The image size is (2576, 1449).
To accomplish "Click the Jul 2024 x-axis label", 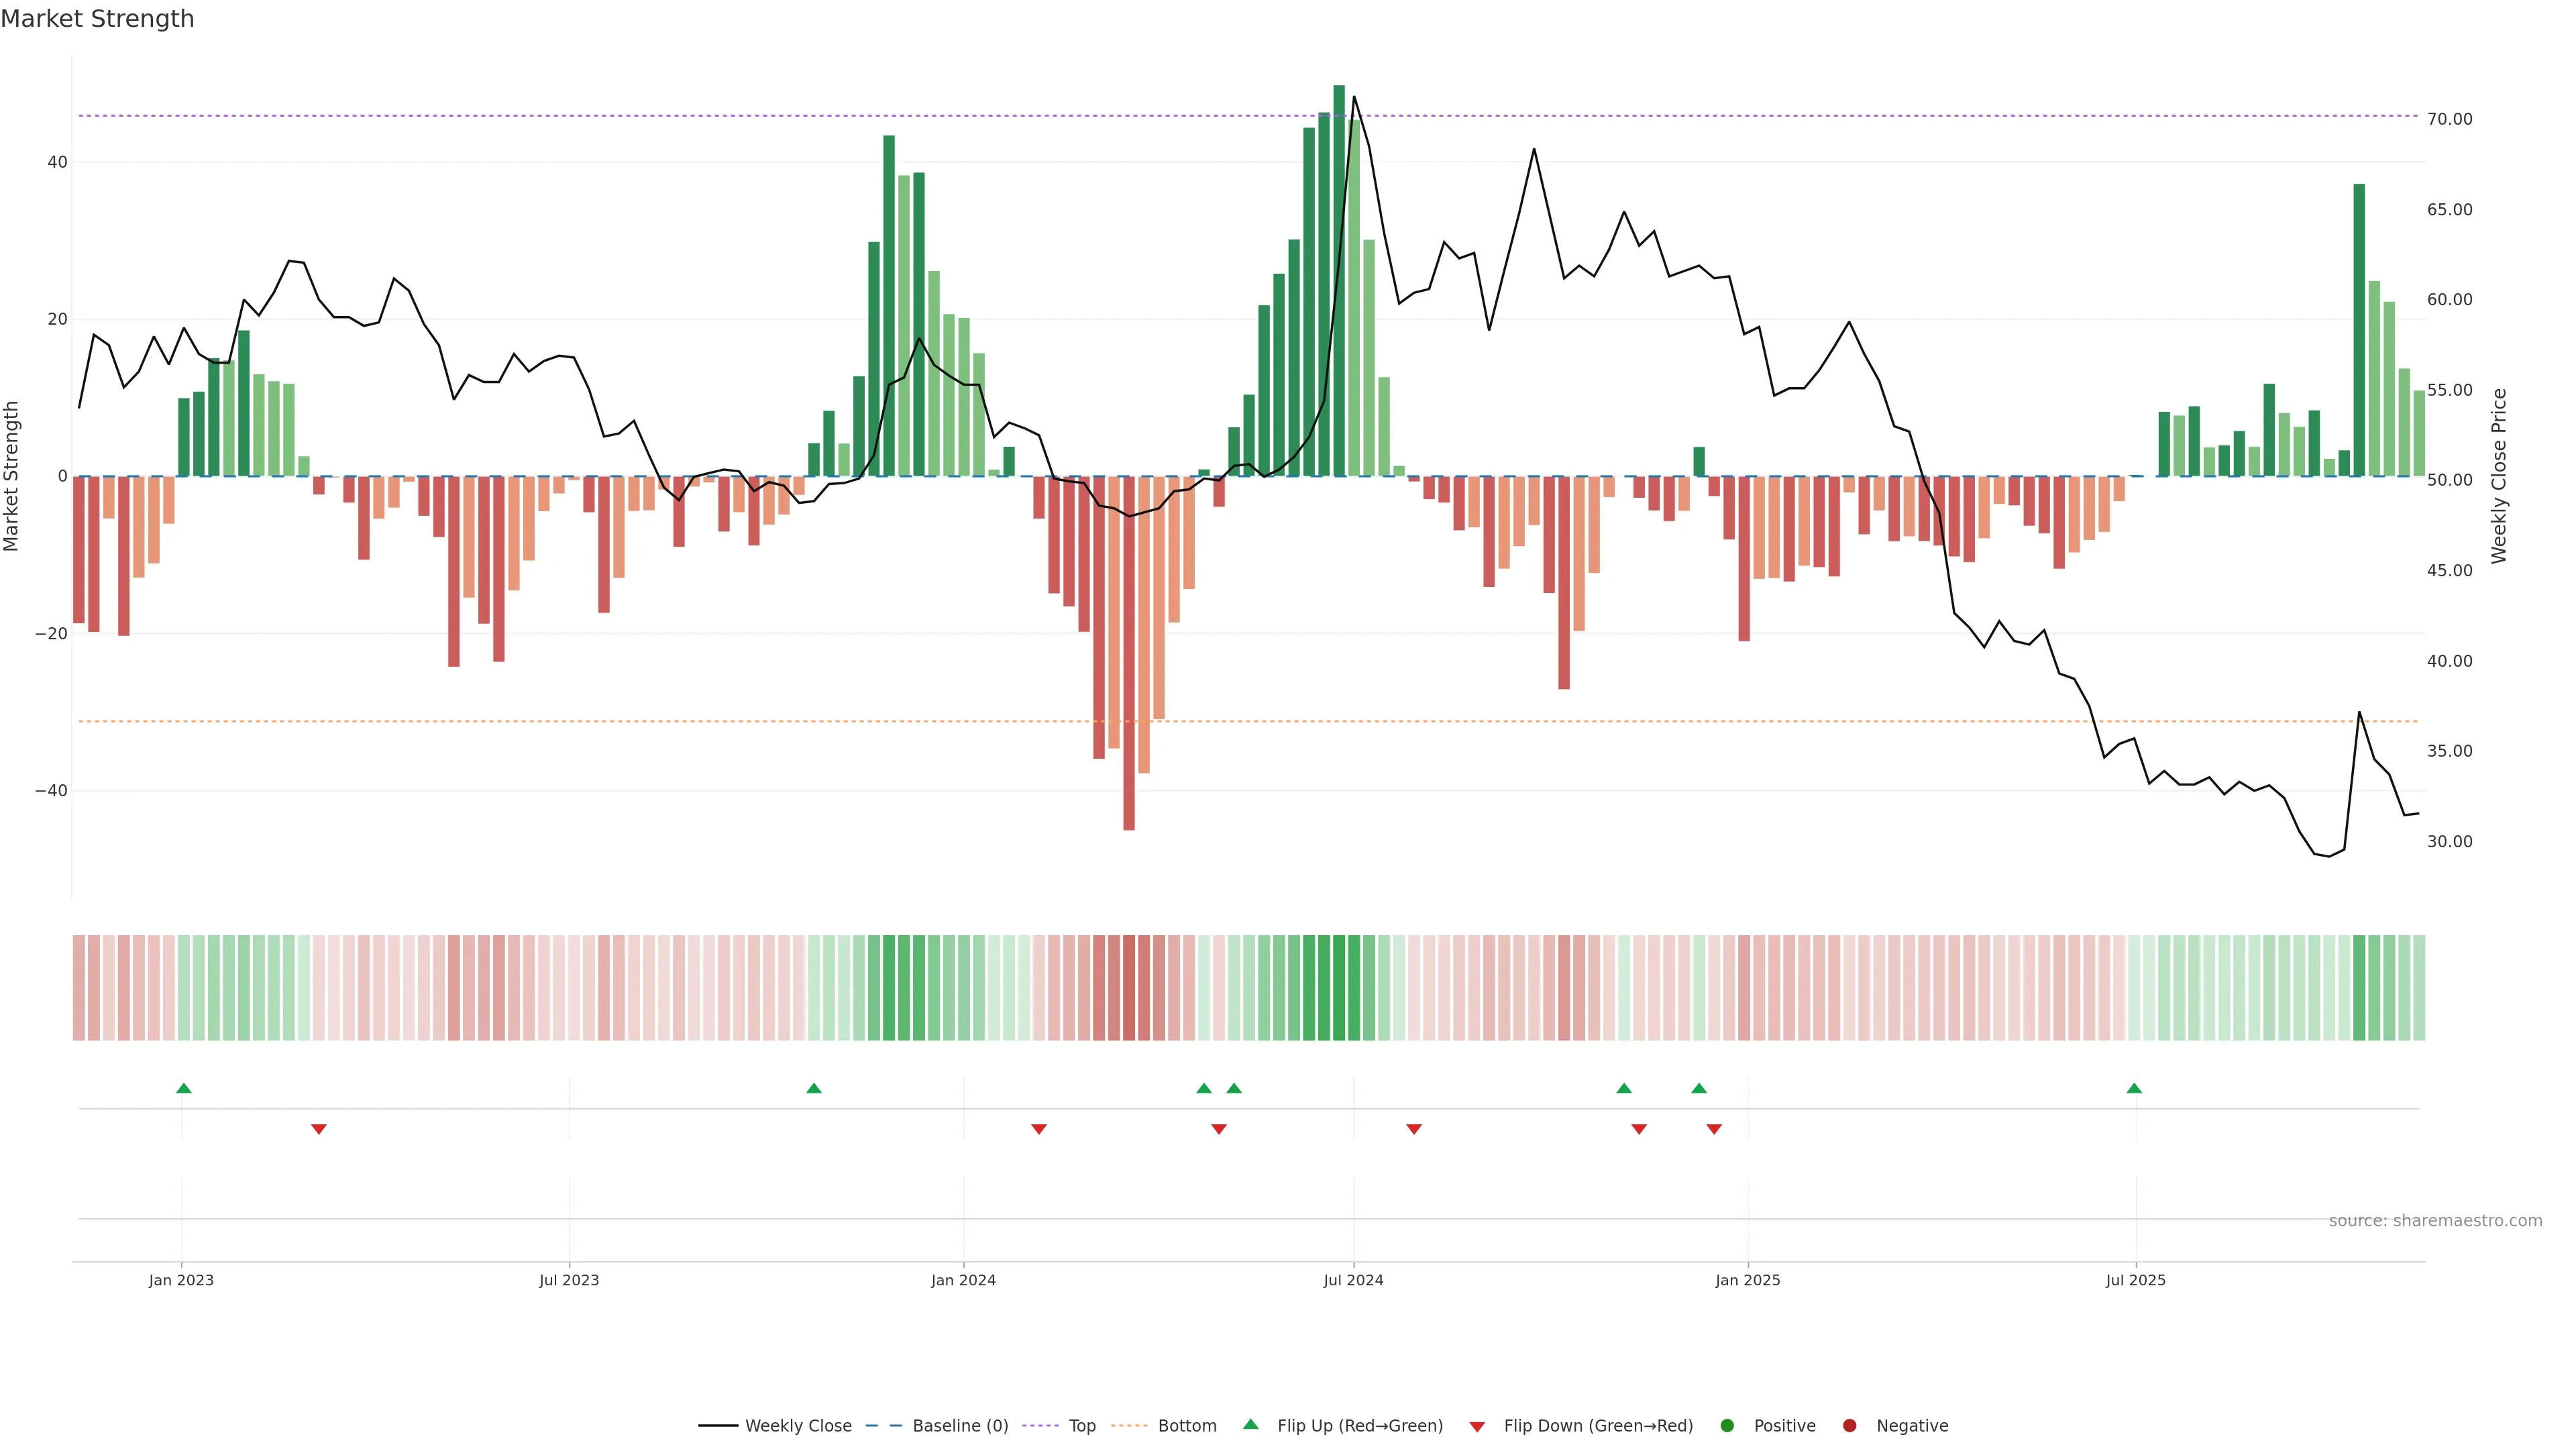I will click(1353, 1280).
